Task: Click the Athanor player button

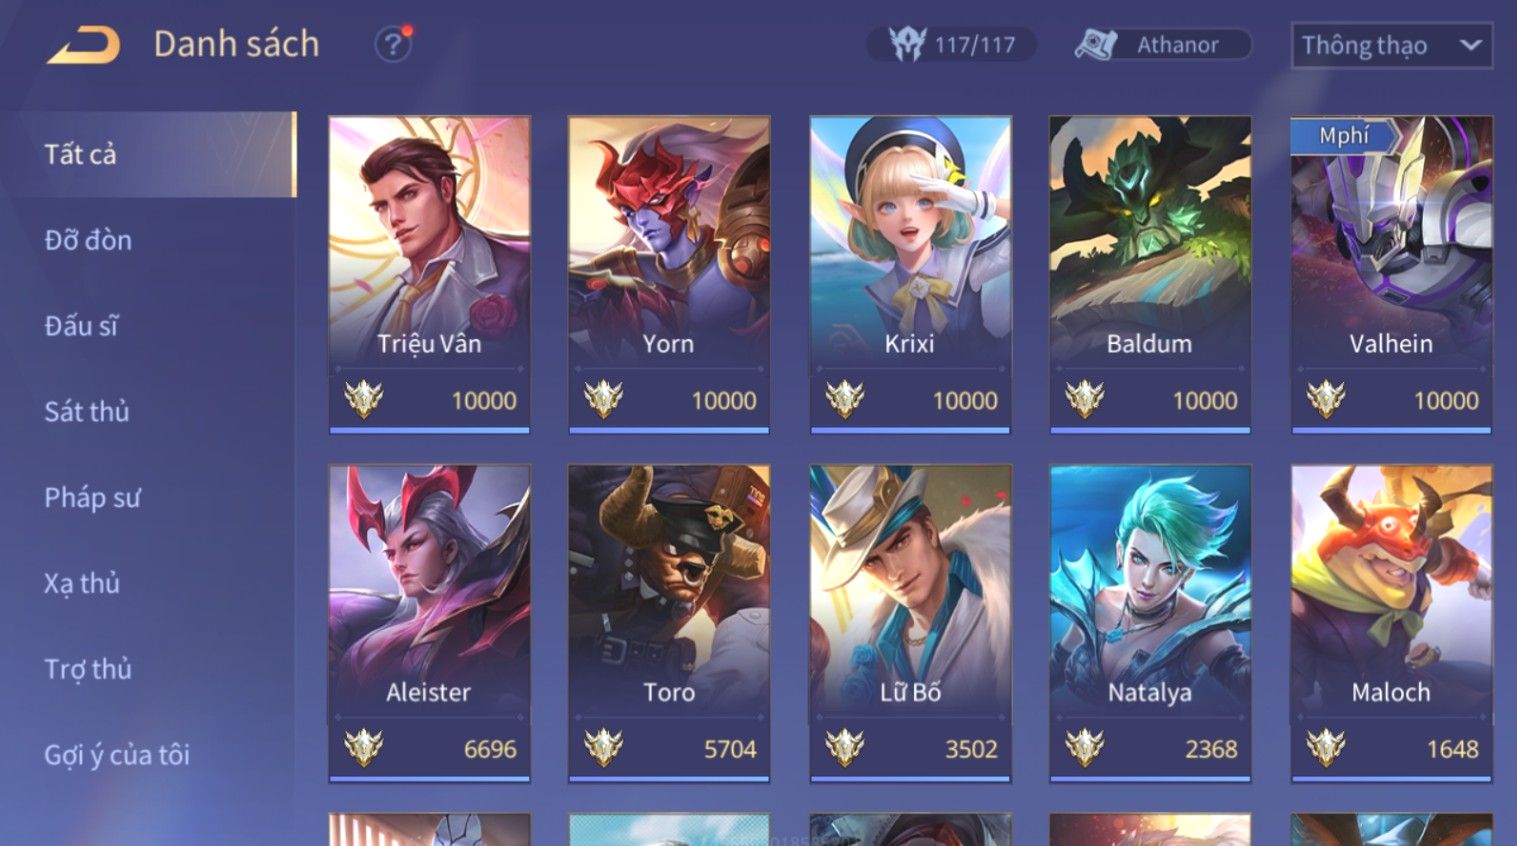Action: (1163, 45)
